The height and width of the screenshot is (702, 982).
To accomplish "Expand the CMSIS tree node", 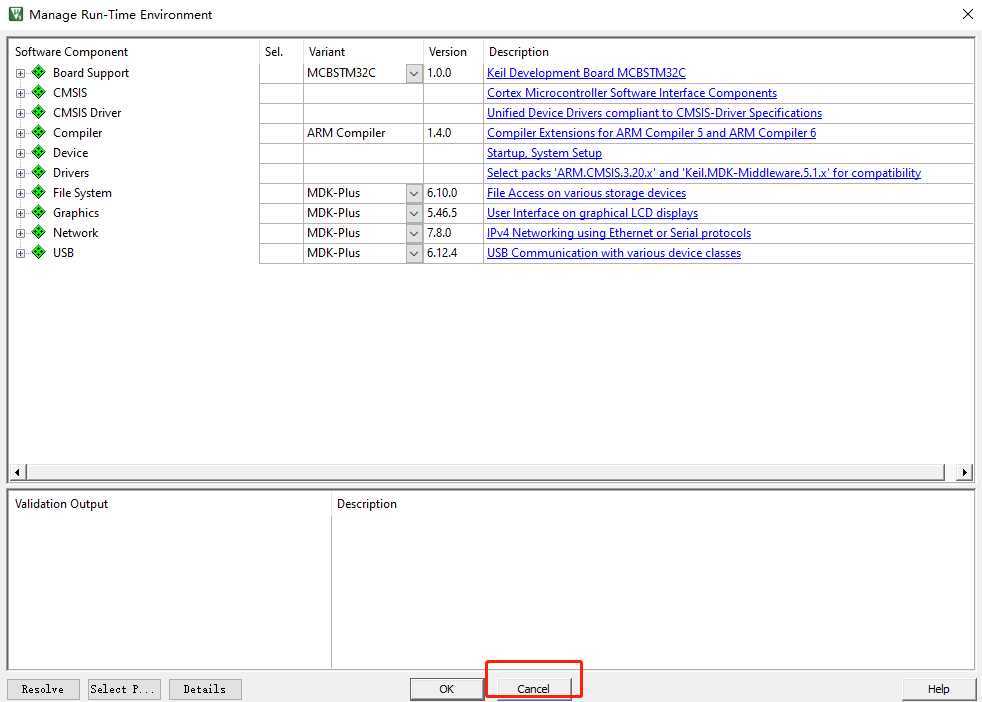I will tap(20, 93).
